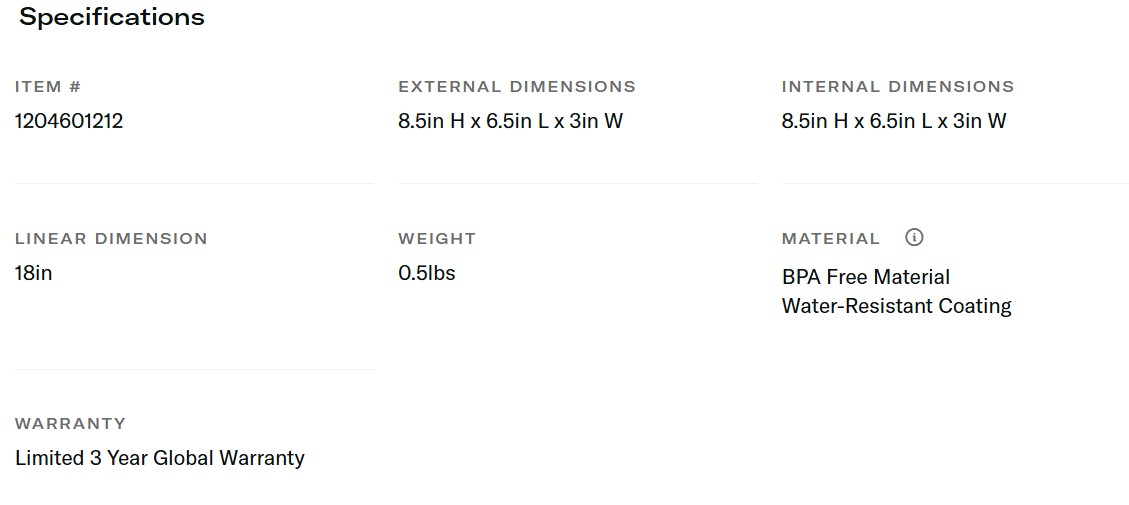The height and width of the screenshot is (505, 1129).
Task: Click Limited 3 Year Global Warranty text
Action: [160, 458]
